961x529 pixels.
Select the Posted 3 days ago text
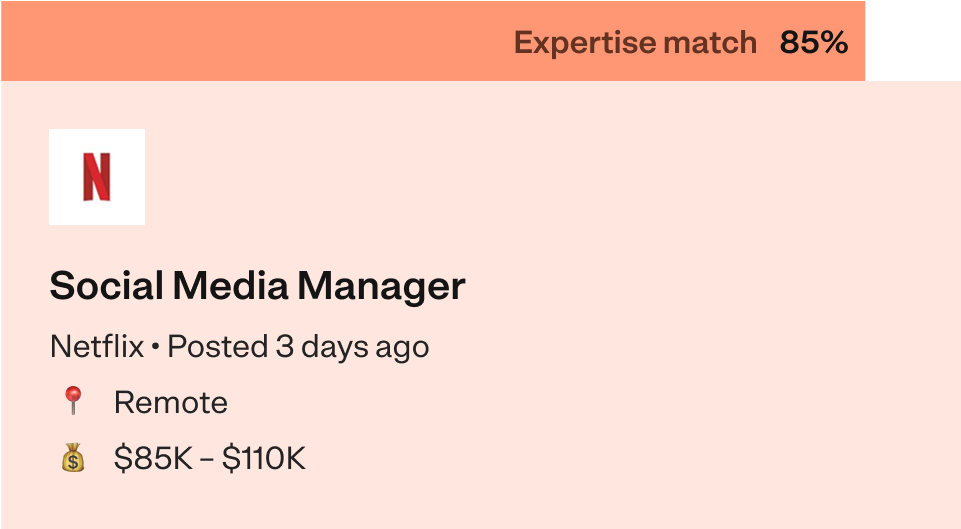[x=298, y=348]
